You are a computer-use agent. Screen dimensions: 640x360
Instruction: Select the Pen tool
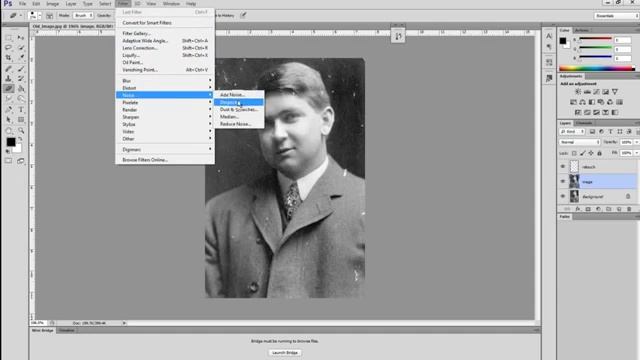point(9,109)
